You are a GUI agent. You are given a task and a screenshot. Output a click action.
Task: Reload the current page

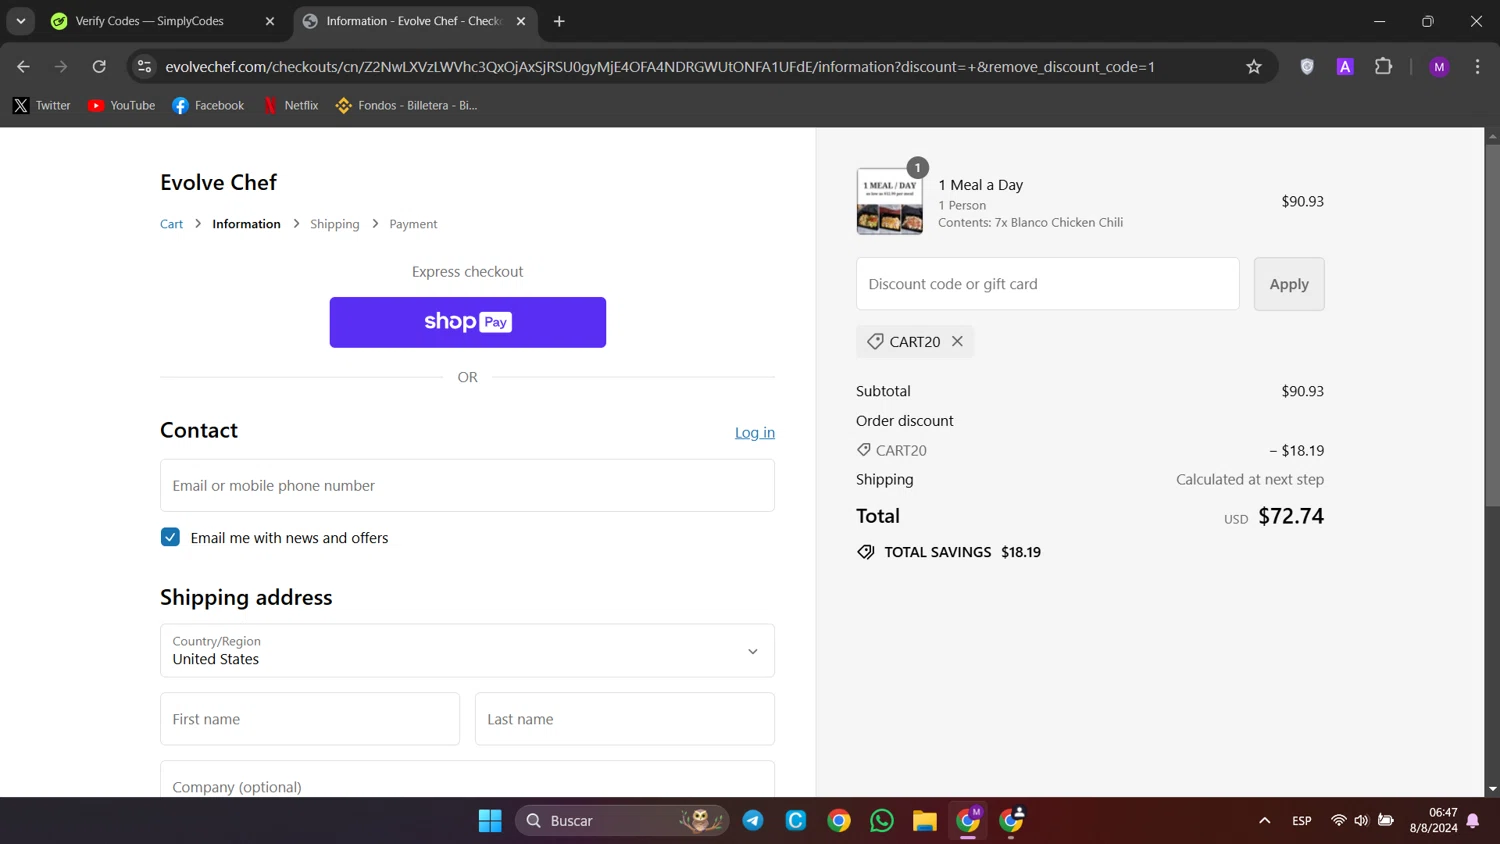tap(99, 67)
